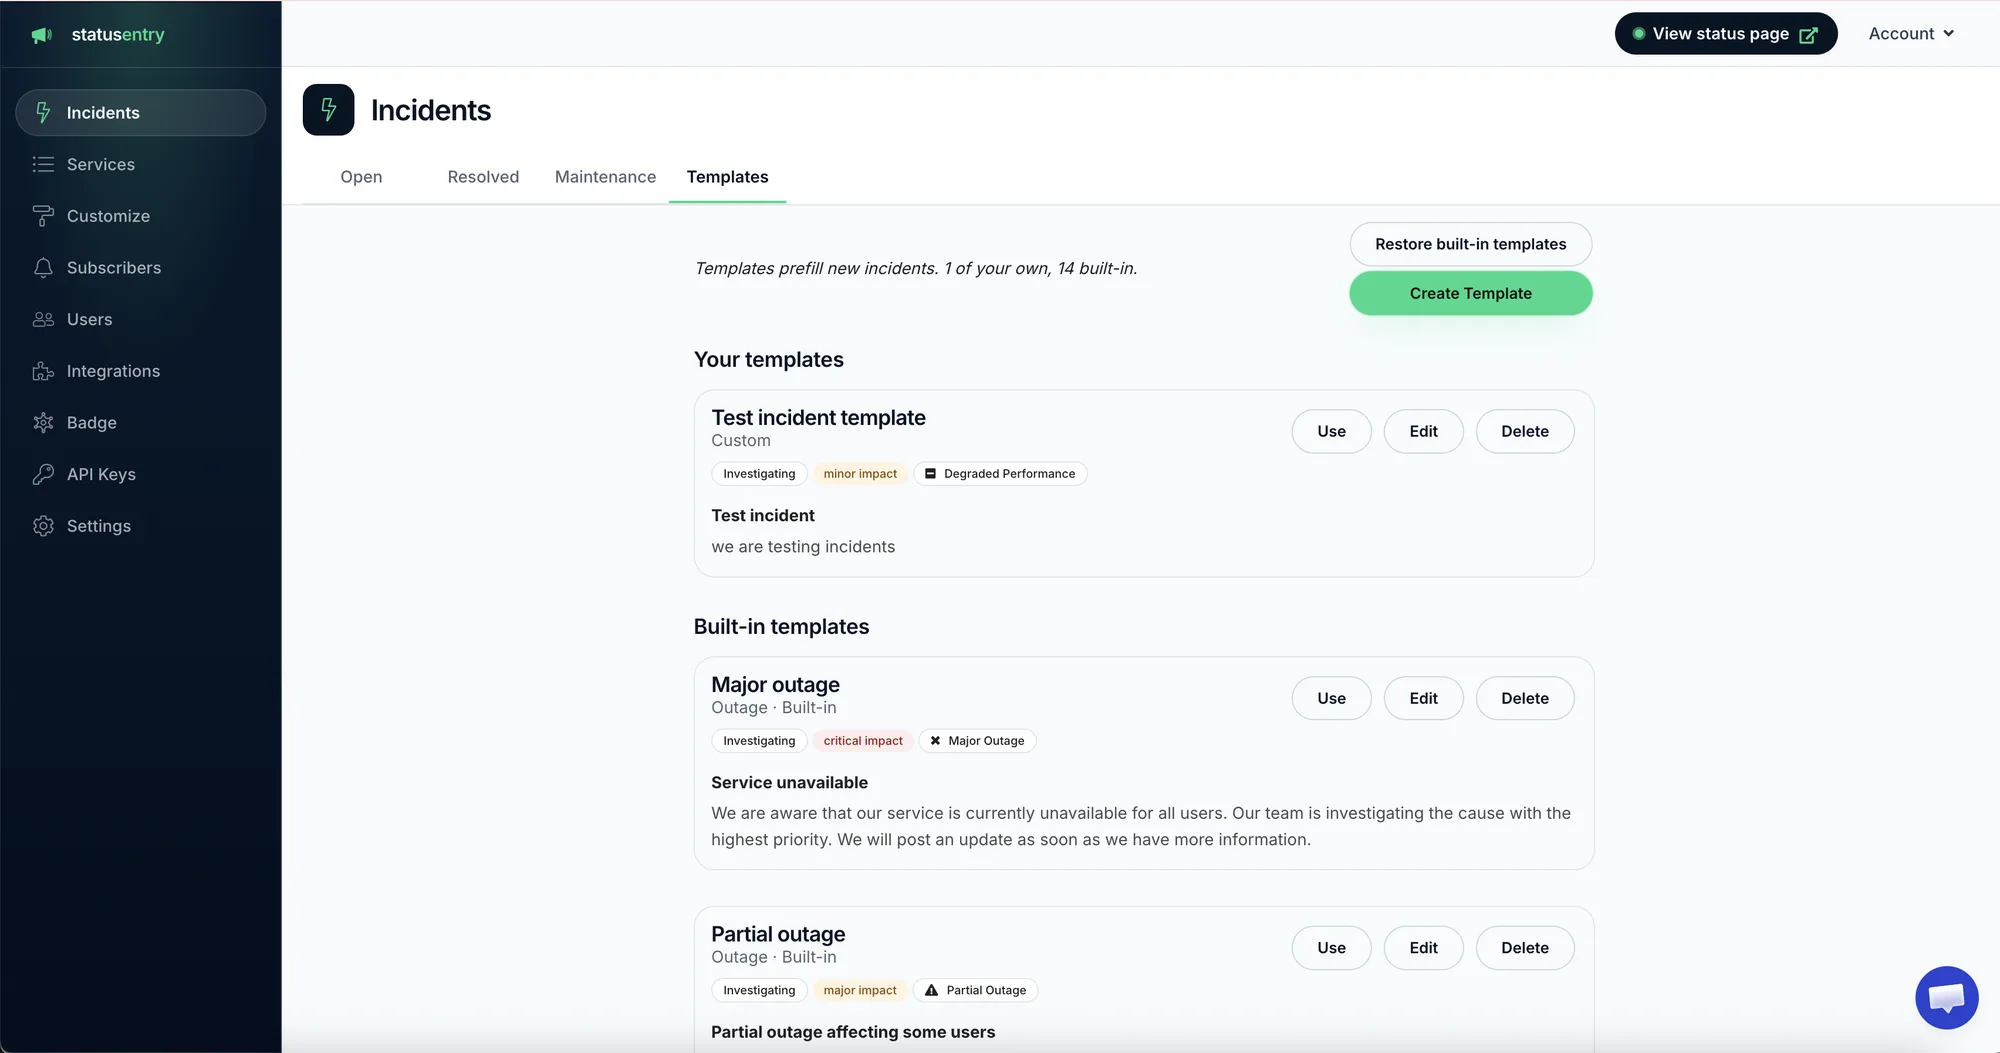The height and width of the screenshot is (1053, 2000).
Task: Edit the Partial outage template
Action: click(1423, 948)
